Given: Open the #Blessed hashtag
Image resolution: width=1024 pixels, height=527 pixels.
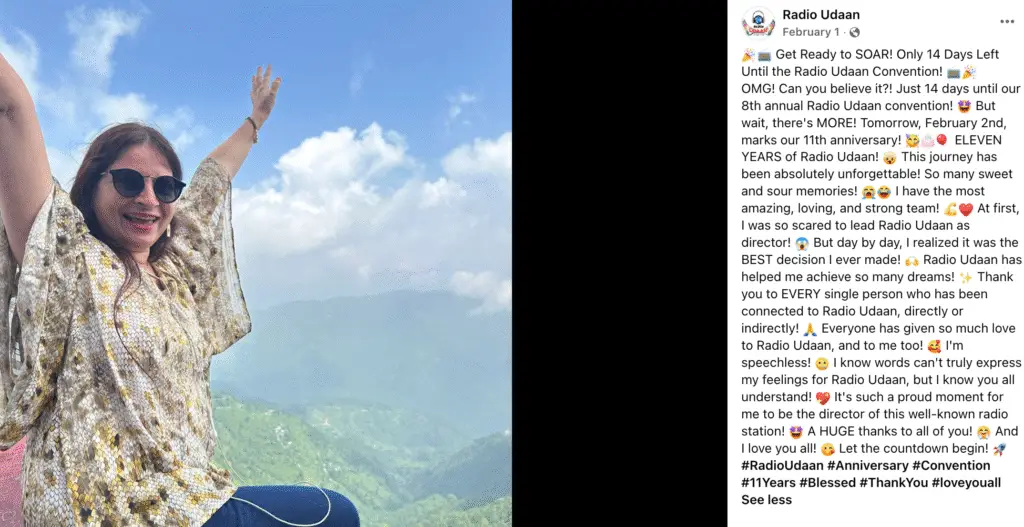Looking at the screenshot, I should [x=827, y=483].
